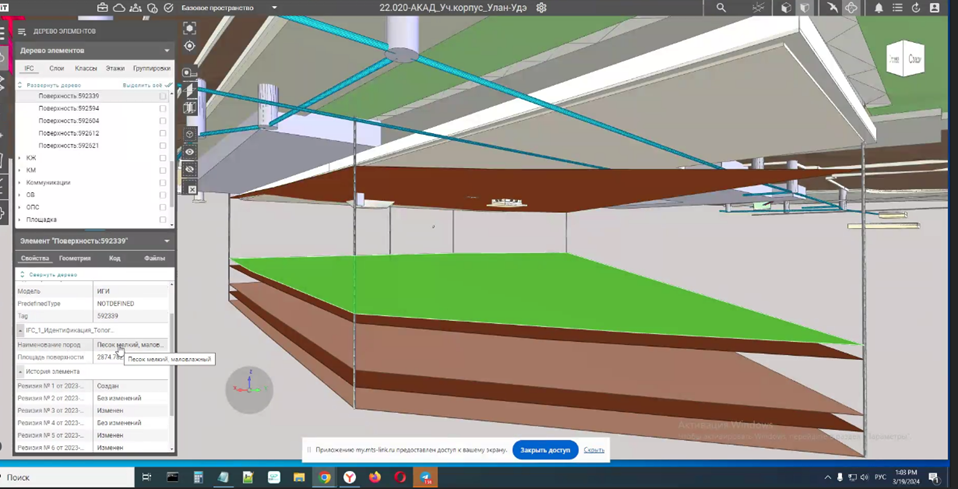Open the briefcase projects icon in top bar
The height and width of the screenshot is (489, 958).
103,8
